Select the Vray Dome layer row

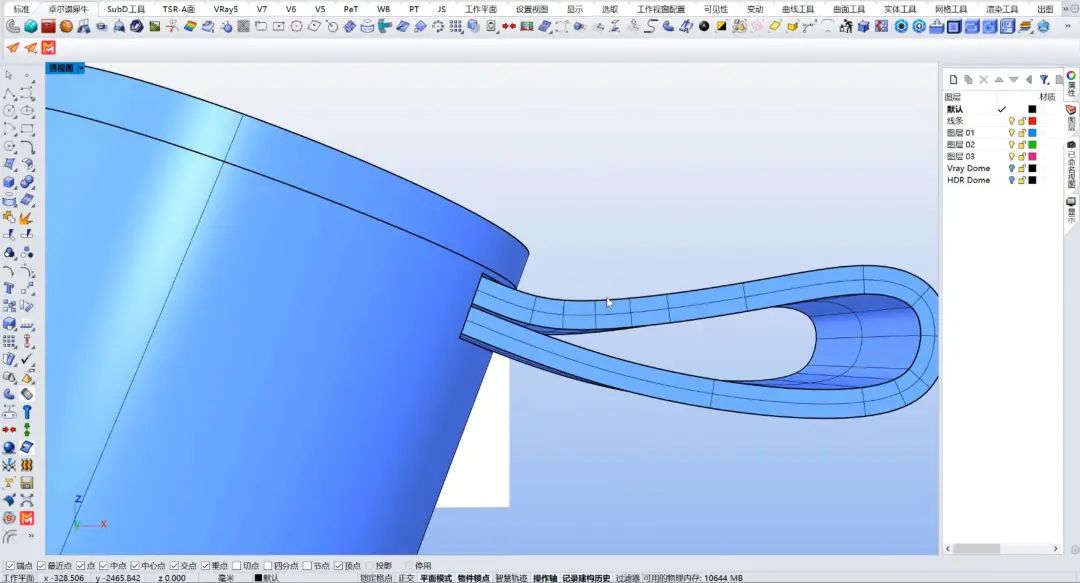[968, 169]
